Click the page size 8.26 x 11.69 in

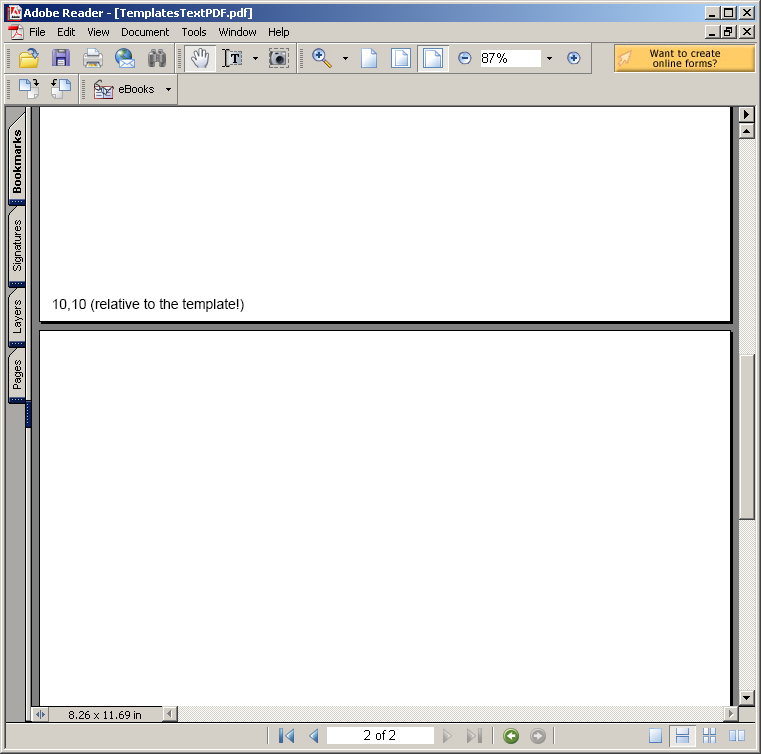click(x=105, y=715)
